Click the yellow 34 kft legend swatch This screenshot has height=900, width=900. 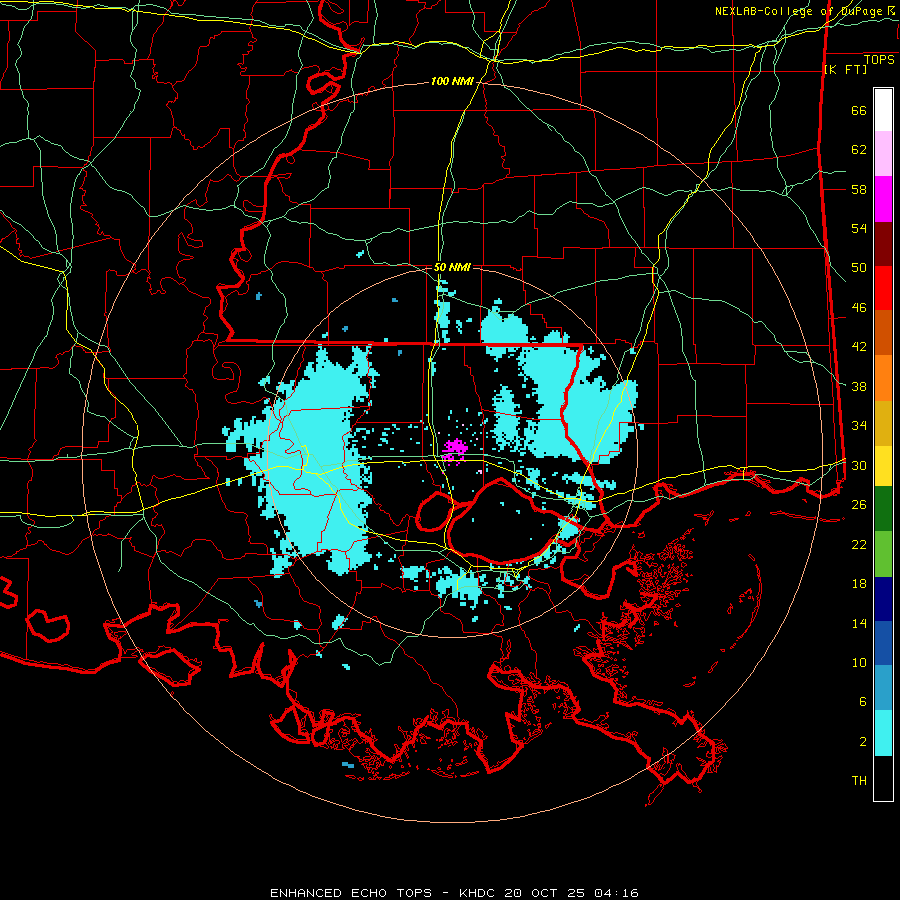point(883,465)
